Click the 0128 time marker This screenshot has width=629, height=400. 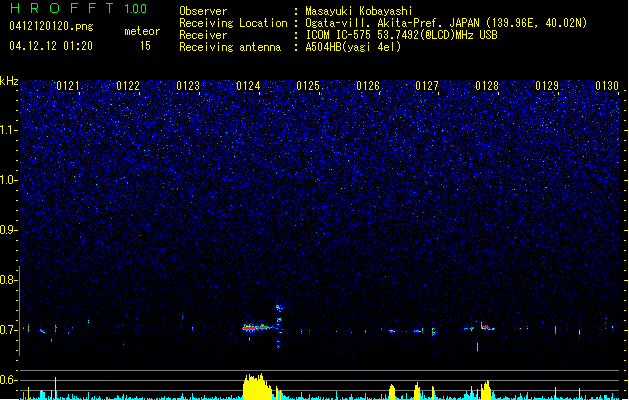(x=487, y=86)
